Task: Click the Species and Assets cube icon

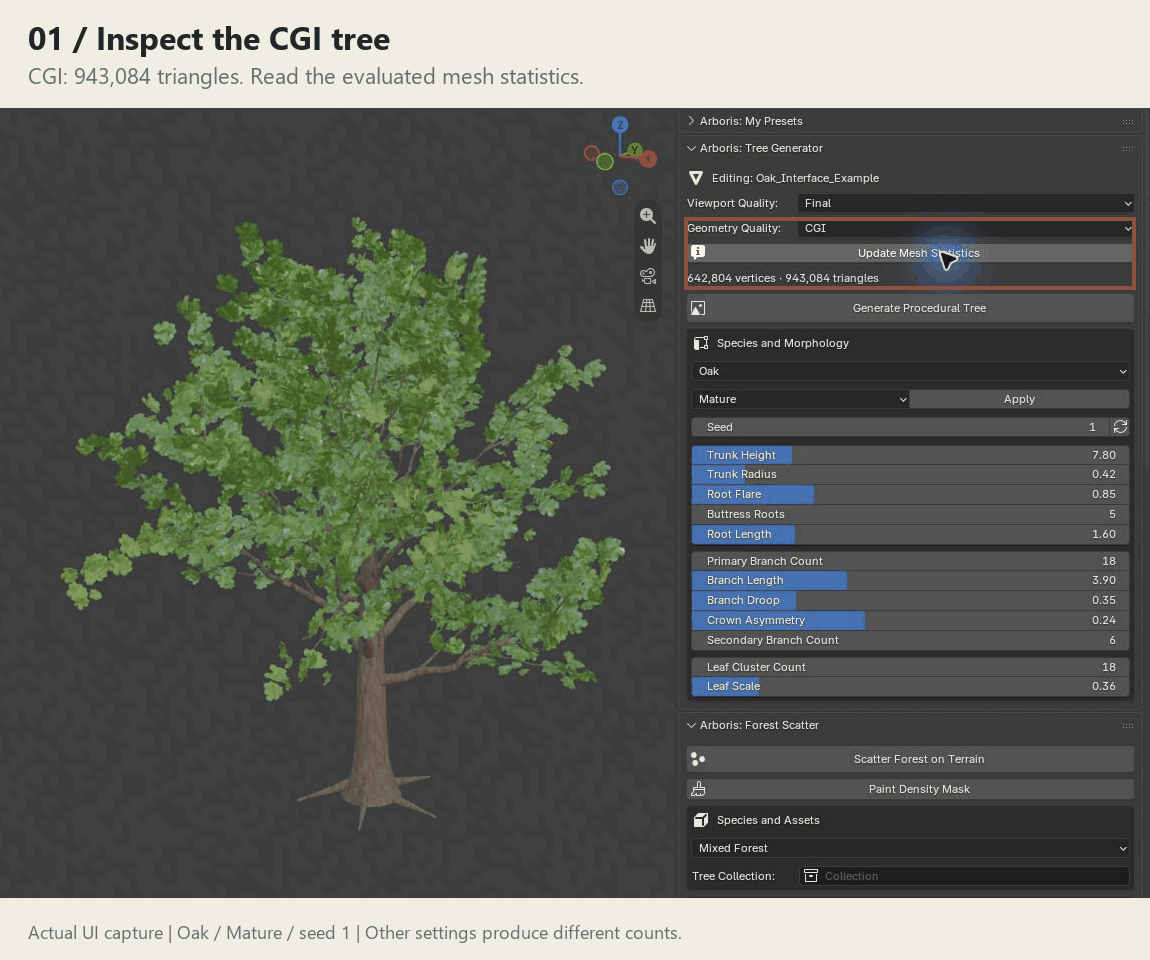Action: click(x=700, y=820)
